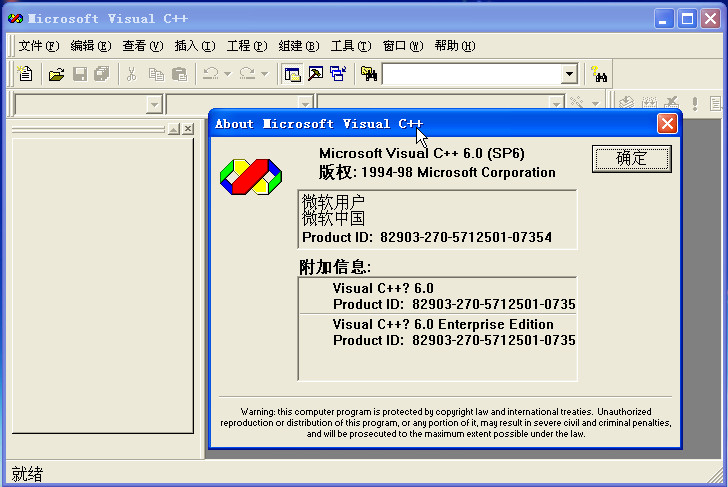Image resolution: width=728 pixels, height=487 pixels.
Task: Minimize the Microsoft Visual C++ main window
Action: tap(664, 19)
